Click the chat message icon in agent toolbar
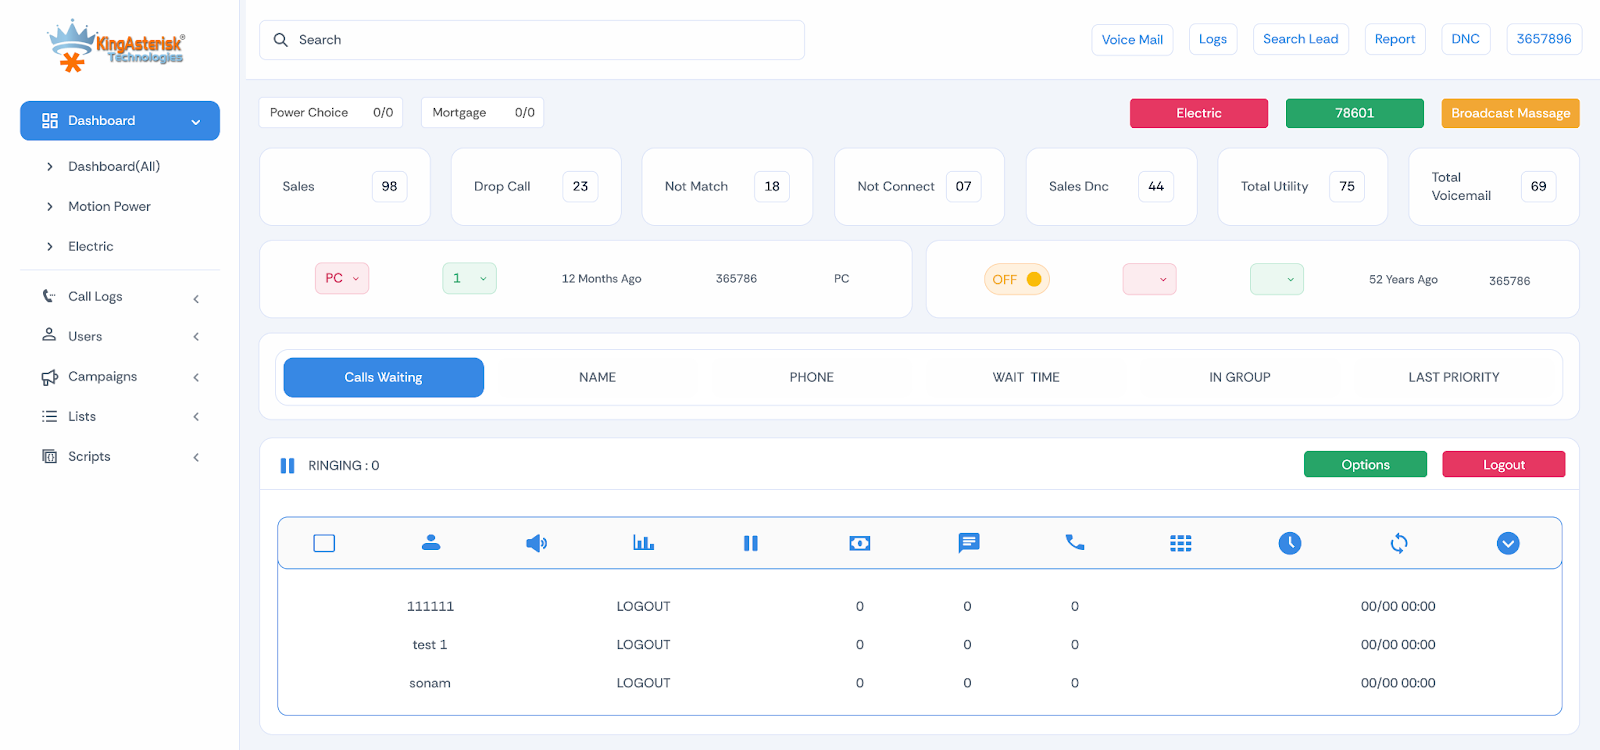 pos(968,543)
